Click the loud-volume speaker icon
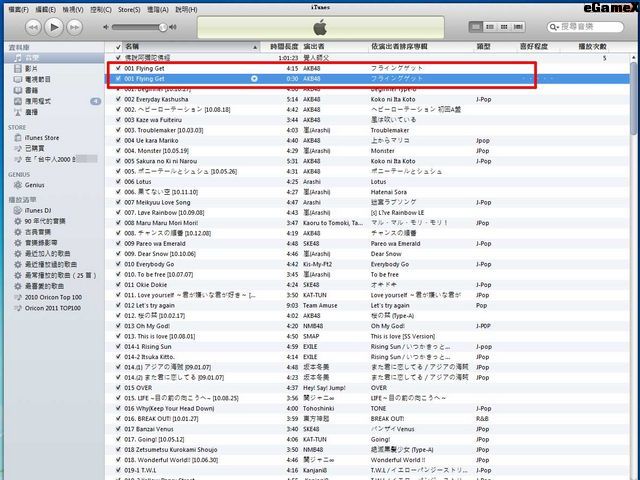The image size is (640, 480). pos(173,27)
